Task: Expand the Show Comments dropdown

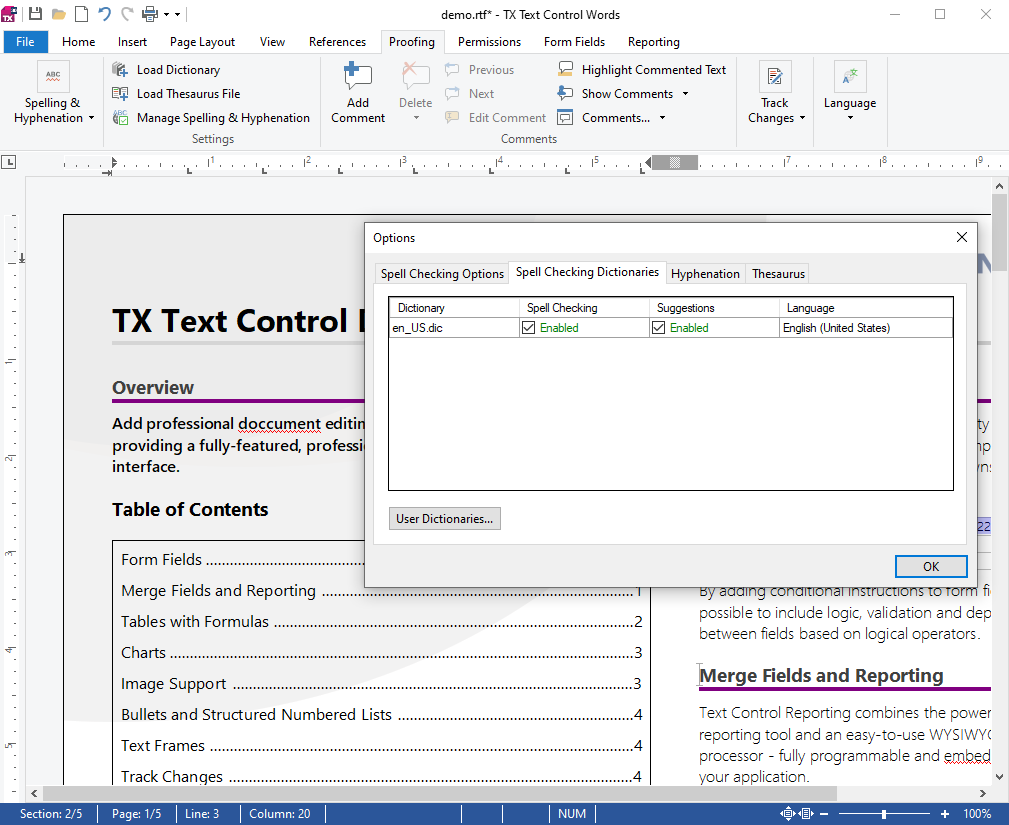Action: [683, 93]
